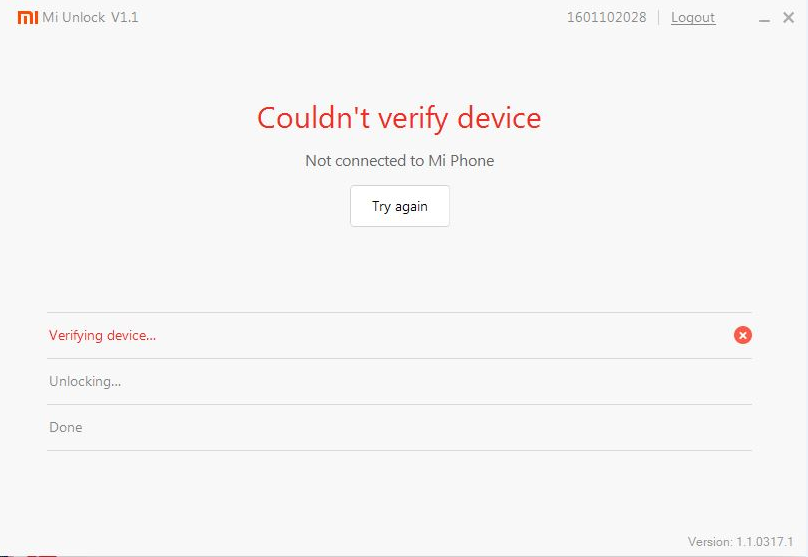Select the Verifying device step row
The height and width of the screenshot is (557, 808).
[399, 335]
